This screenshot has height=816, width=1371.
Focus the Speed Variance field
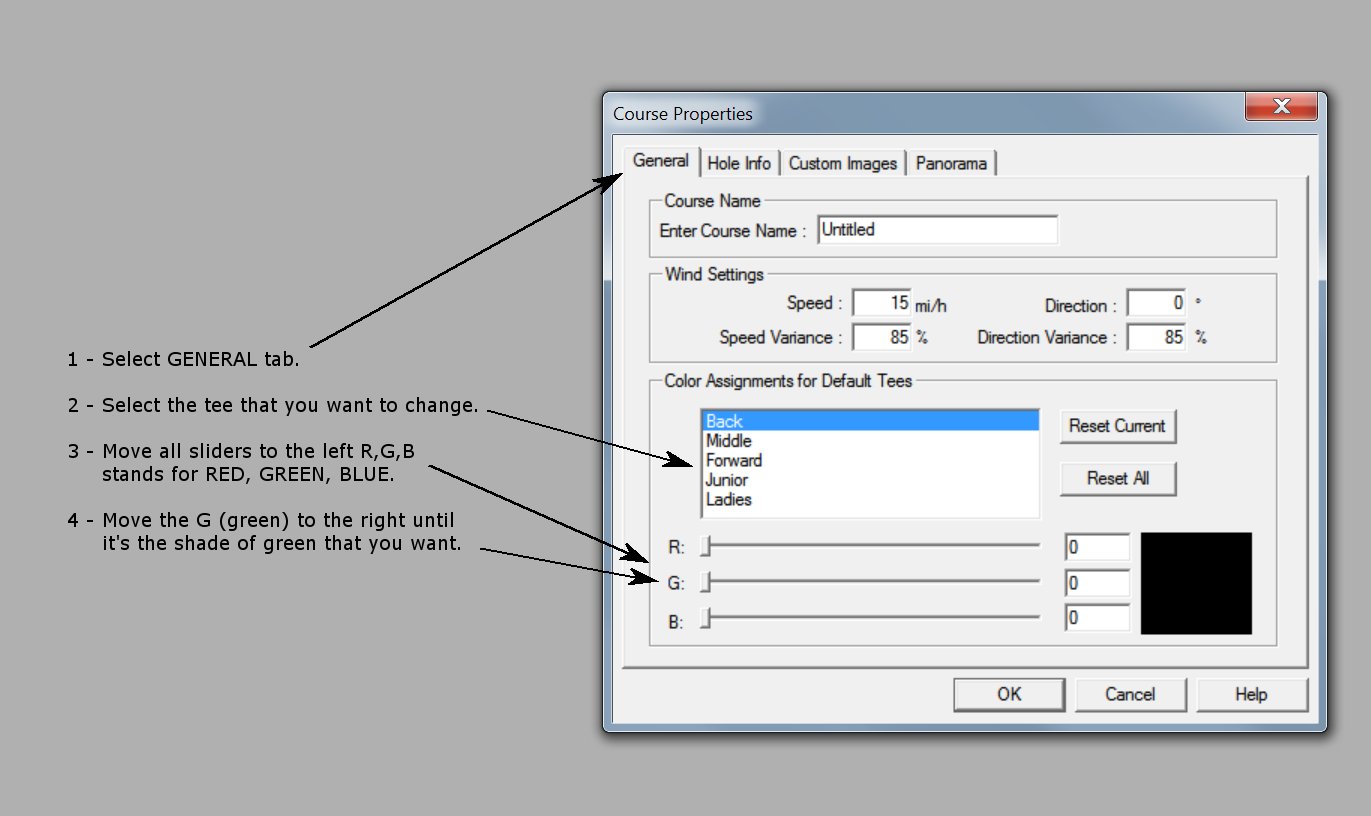point(881,338)
